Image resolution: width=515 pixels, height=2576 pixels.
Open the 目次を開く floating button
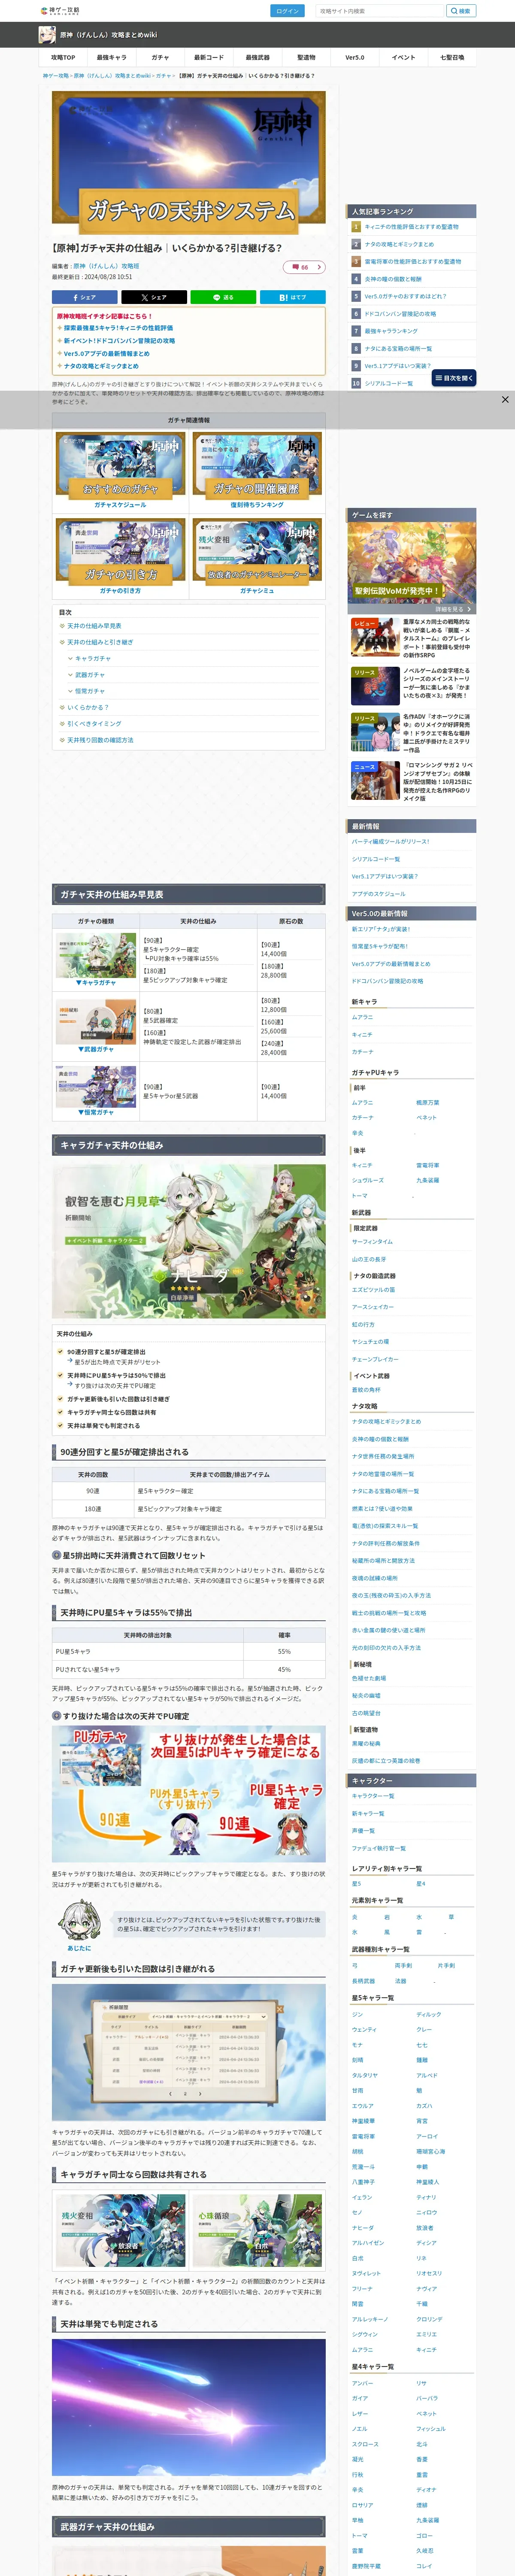click(x=454, y=378)
